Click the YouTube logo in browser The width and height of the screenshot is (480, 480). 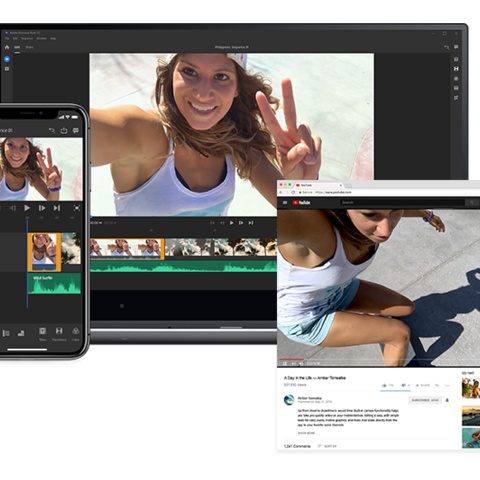301,202
